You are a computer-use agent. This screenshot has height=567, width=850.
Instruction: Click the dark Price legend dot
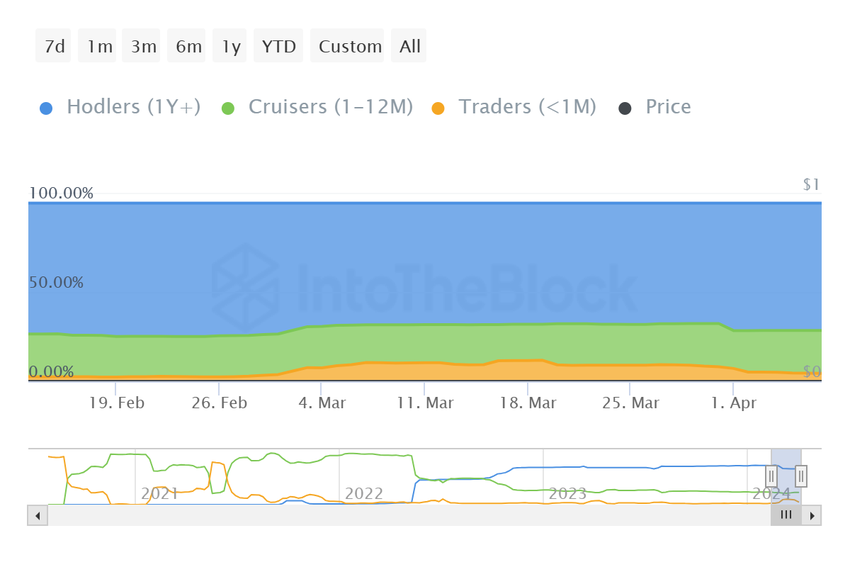[625, 108]
